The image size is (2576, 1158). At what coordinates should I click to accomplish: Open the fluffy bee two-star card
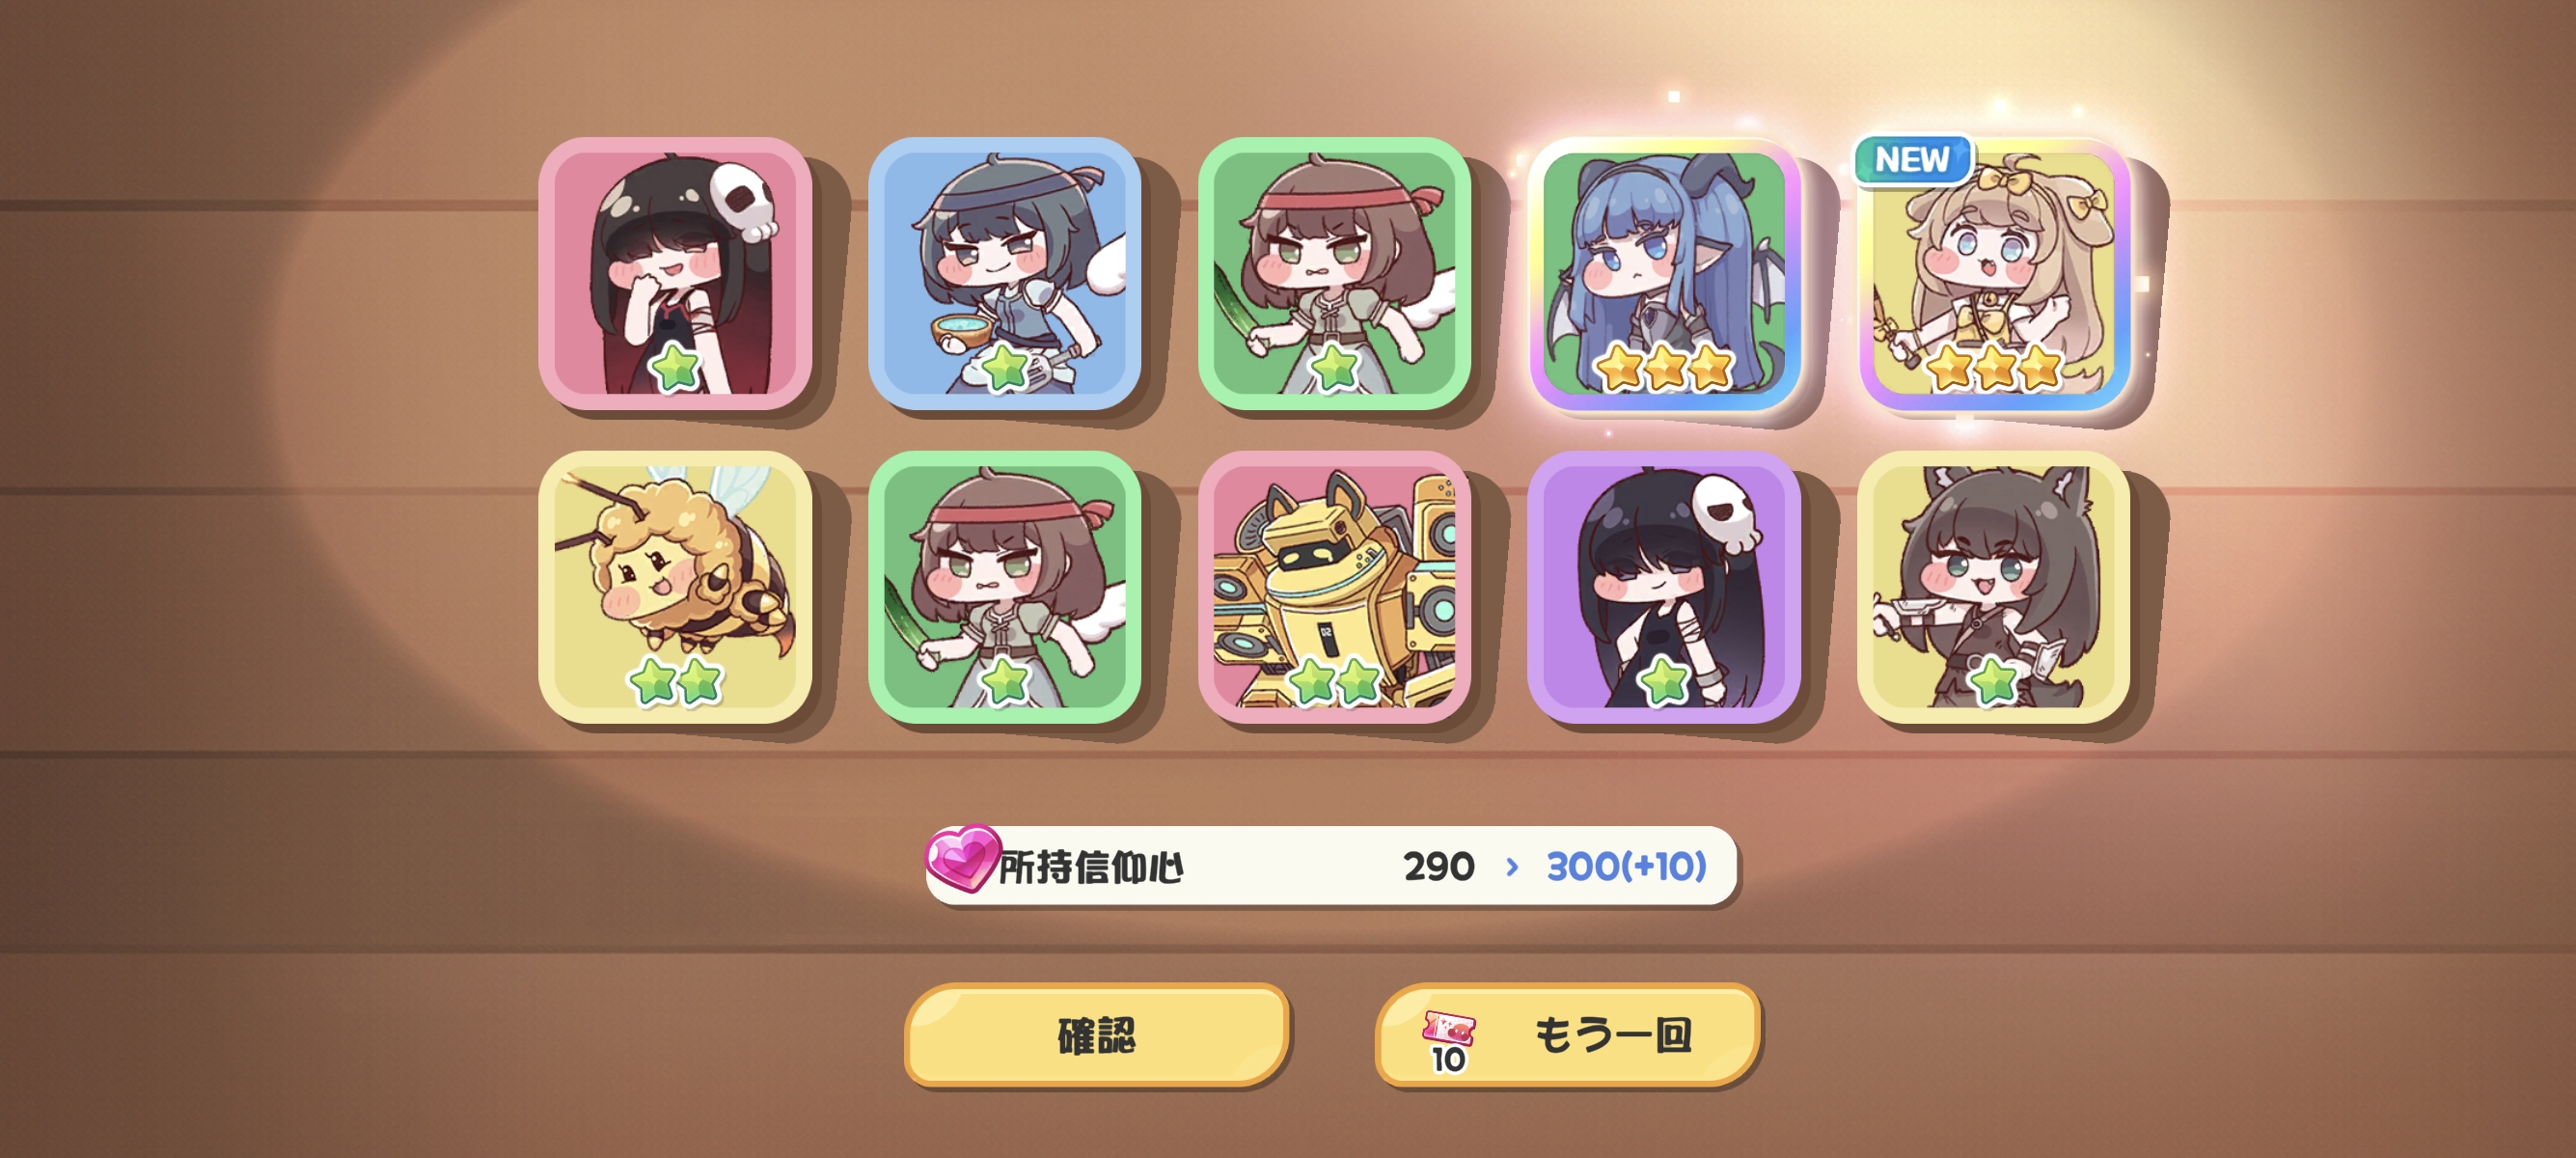pos(675,587)
